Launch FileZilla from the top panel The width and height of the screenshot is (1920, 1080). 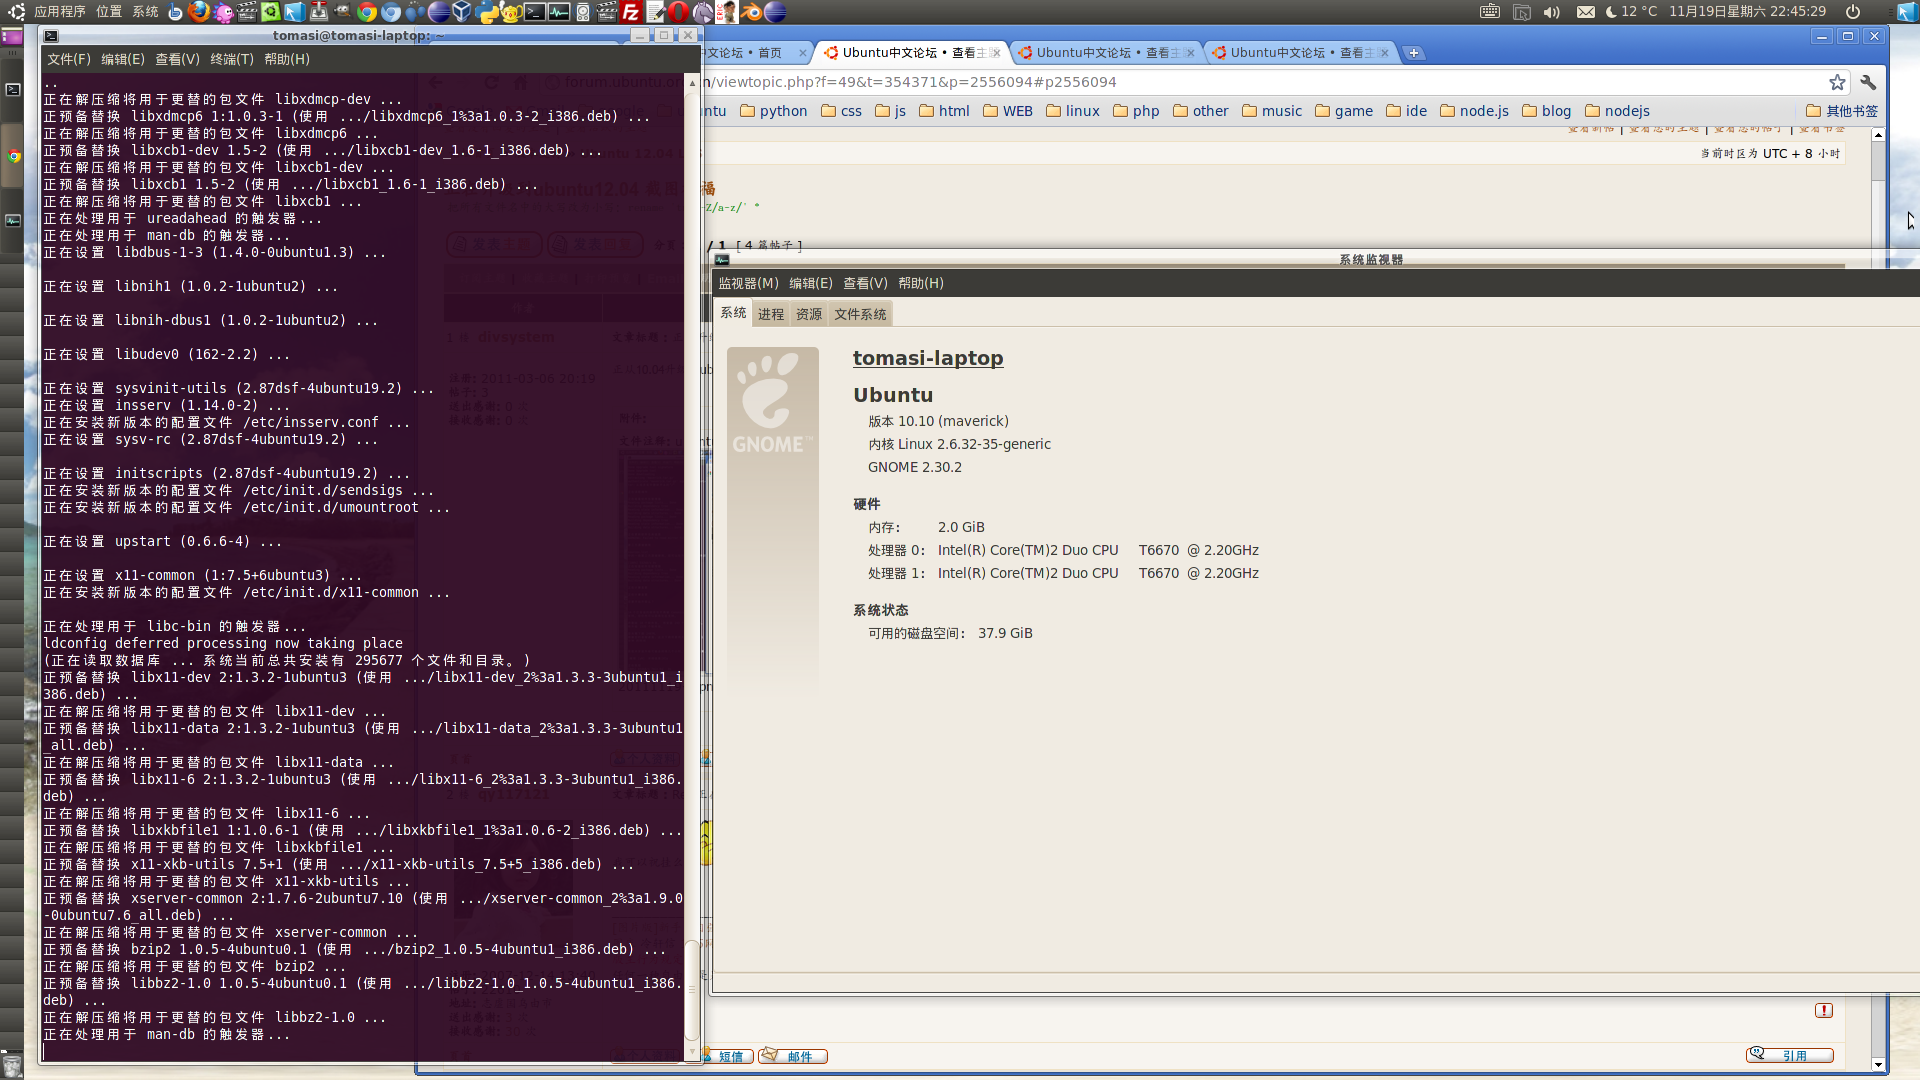click(631, 12)
